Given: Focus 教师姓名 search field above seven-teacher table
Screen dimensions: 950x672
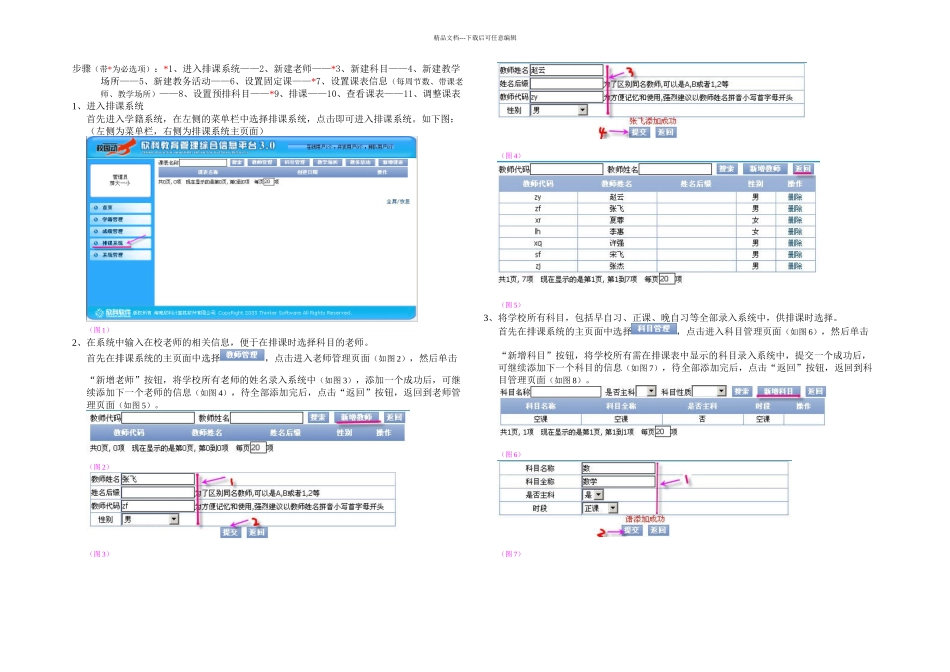Looking at the screenshot, I should (x=675, y=169).
